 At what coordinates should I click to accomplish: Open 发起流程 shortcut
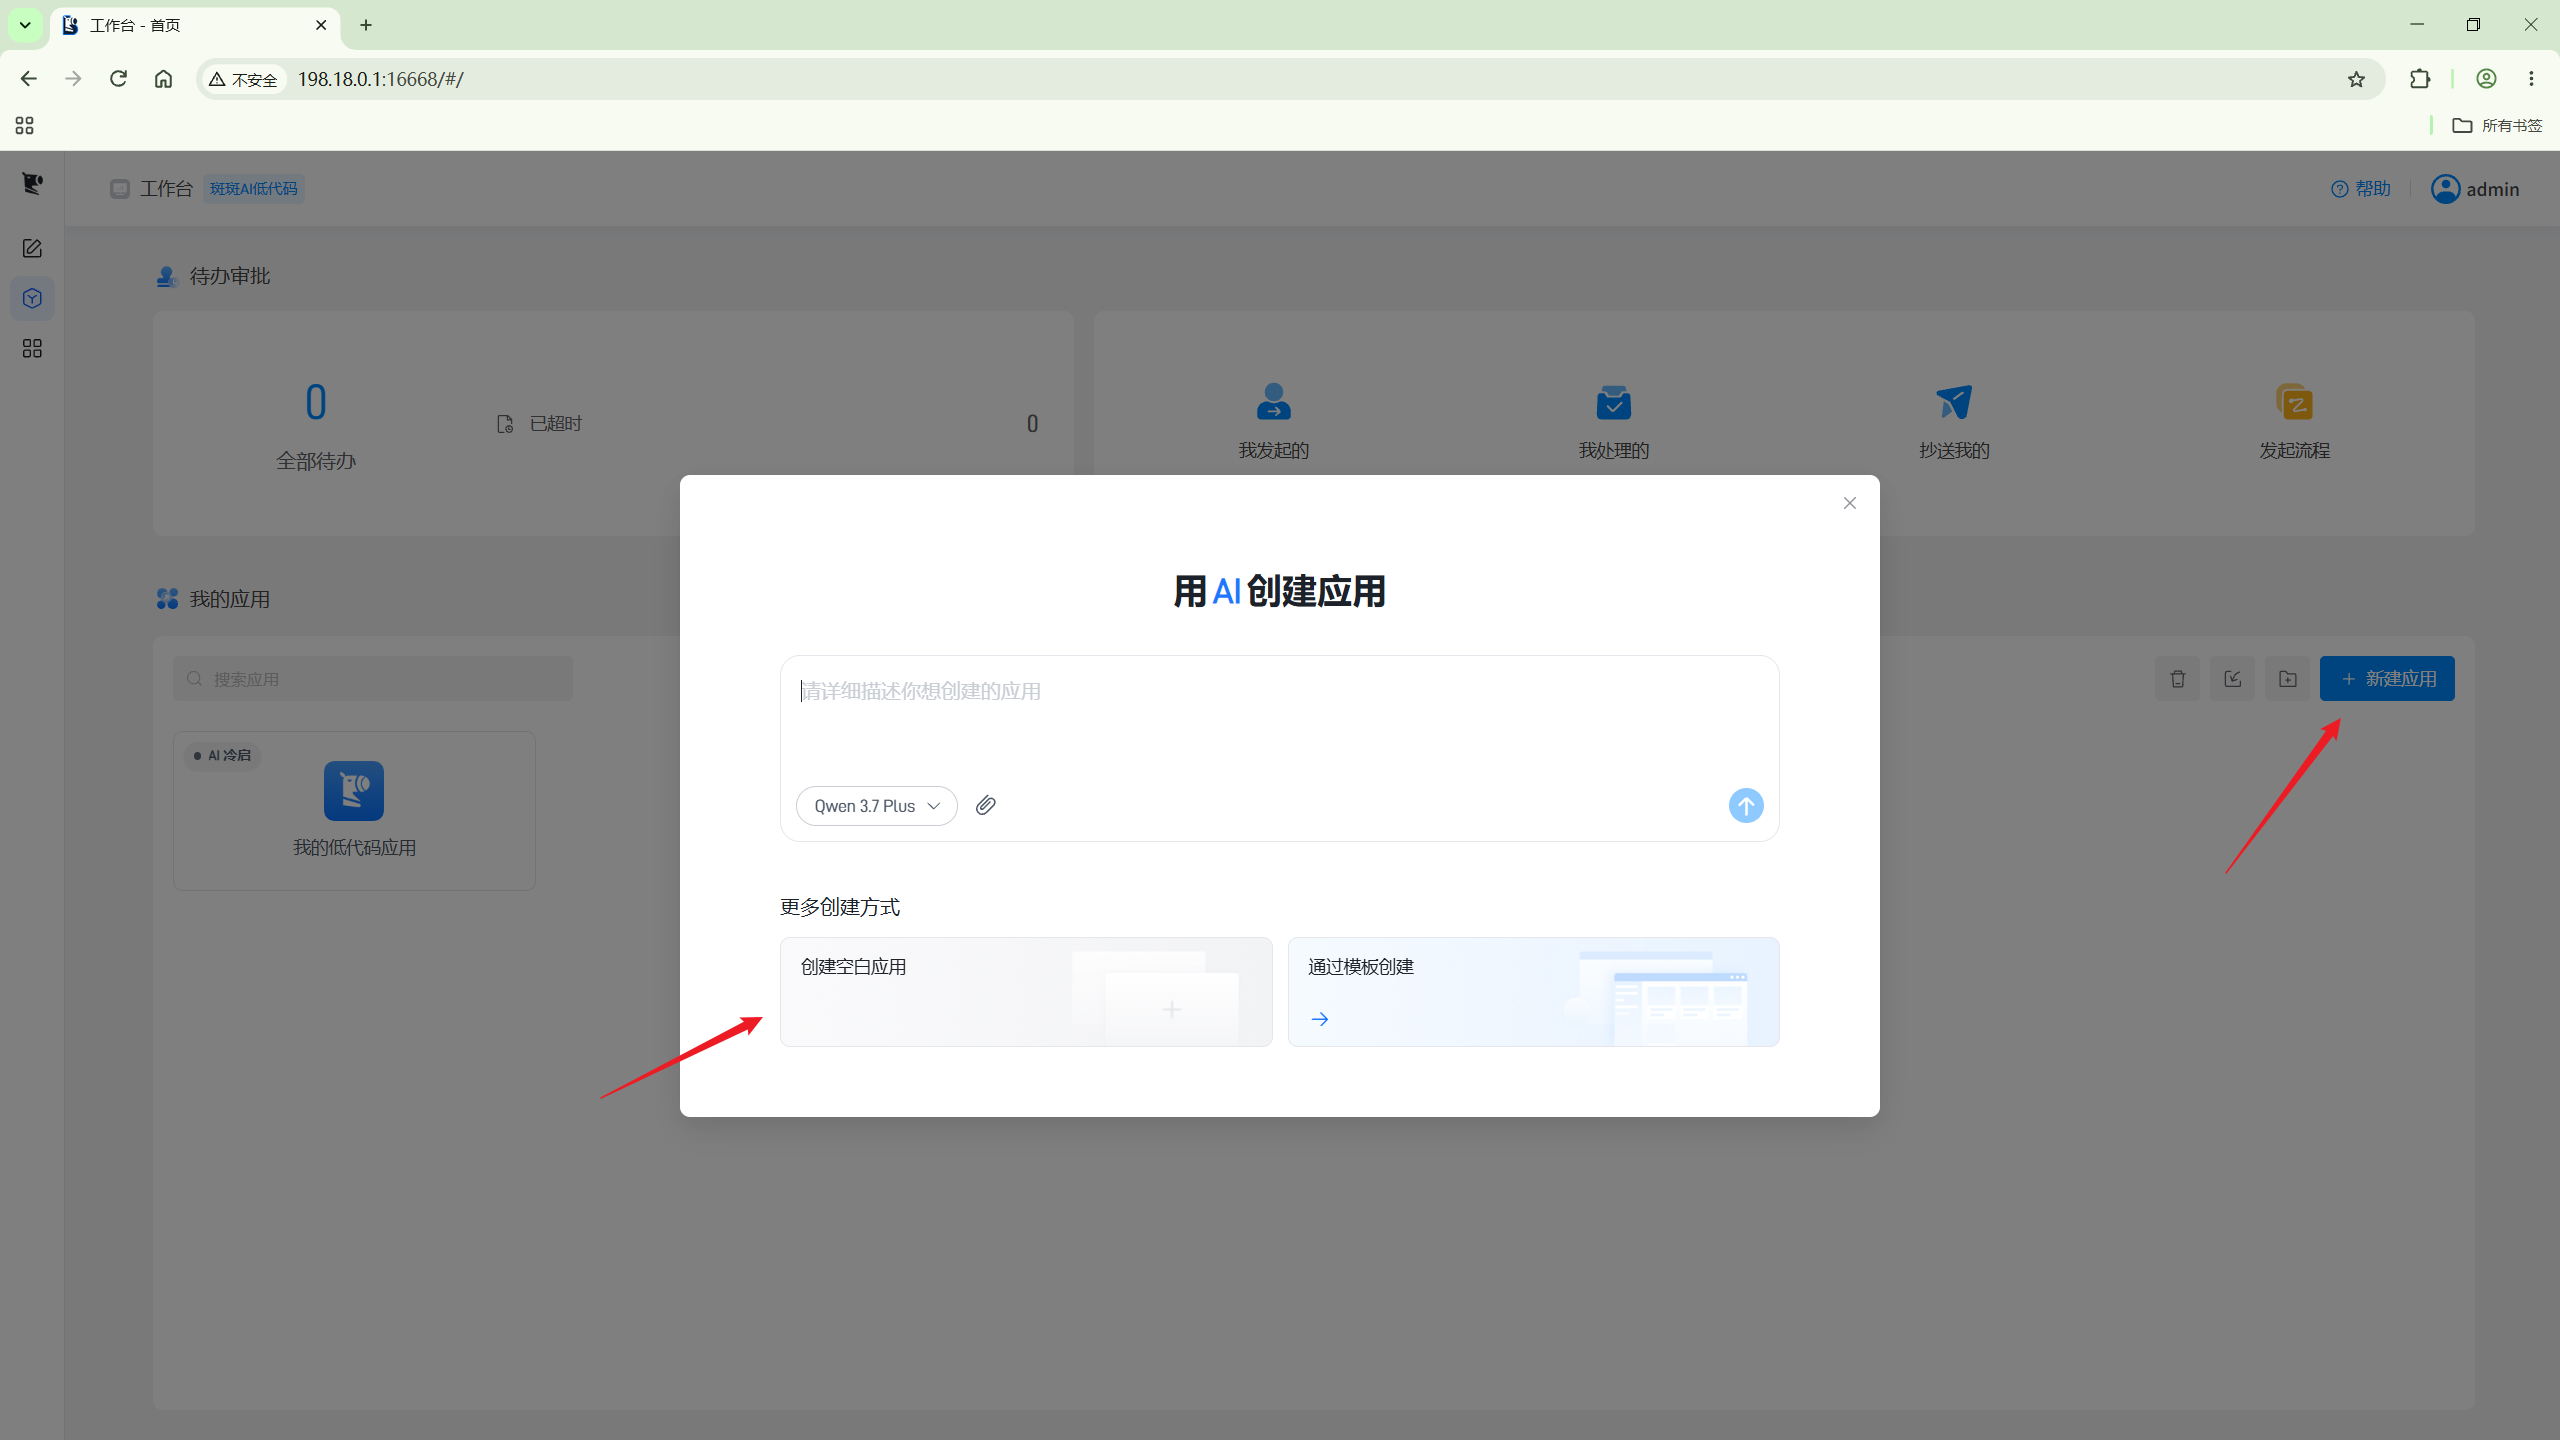click(2294, 421)
